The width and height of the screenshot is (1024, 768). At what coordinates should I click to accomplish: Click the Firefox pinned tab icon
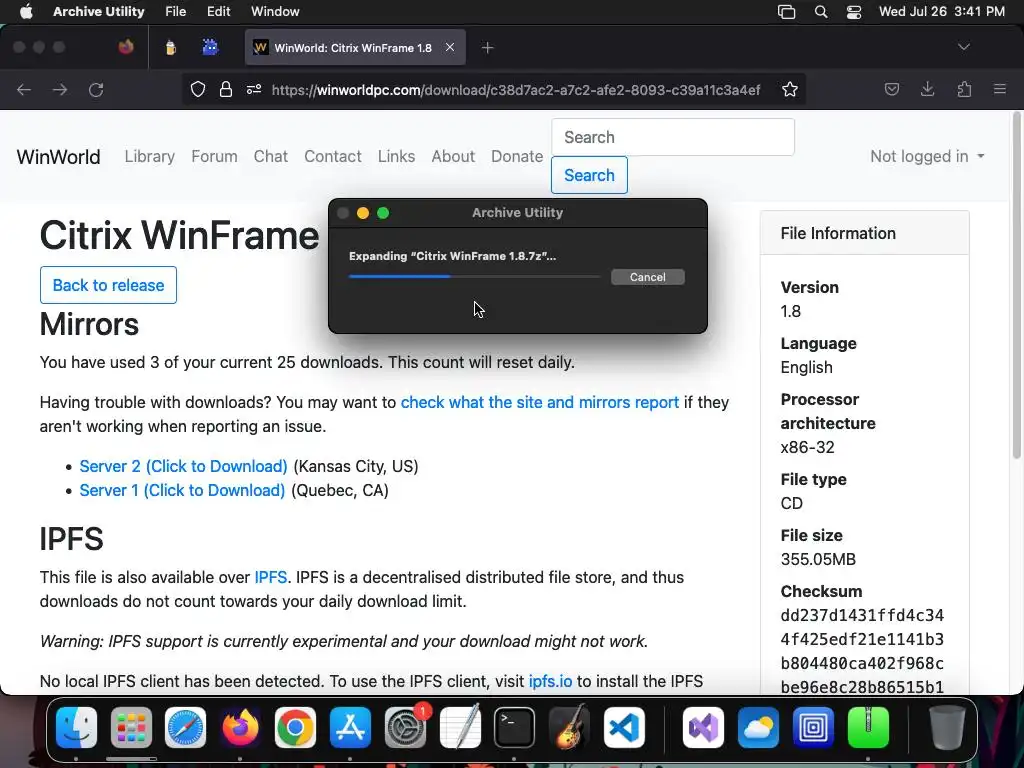point(126,47)
